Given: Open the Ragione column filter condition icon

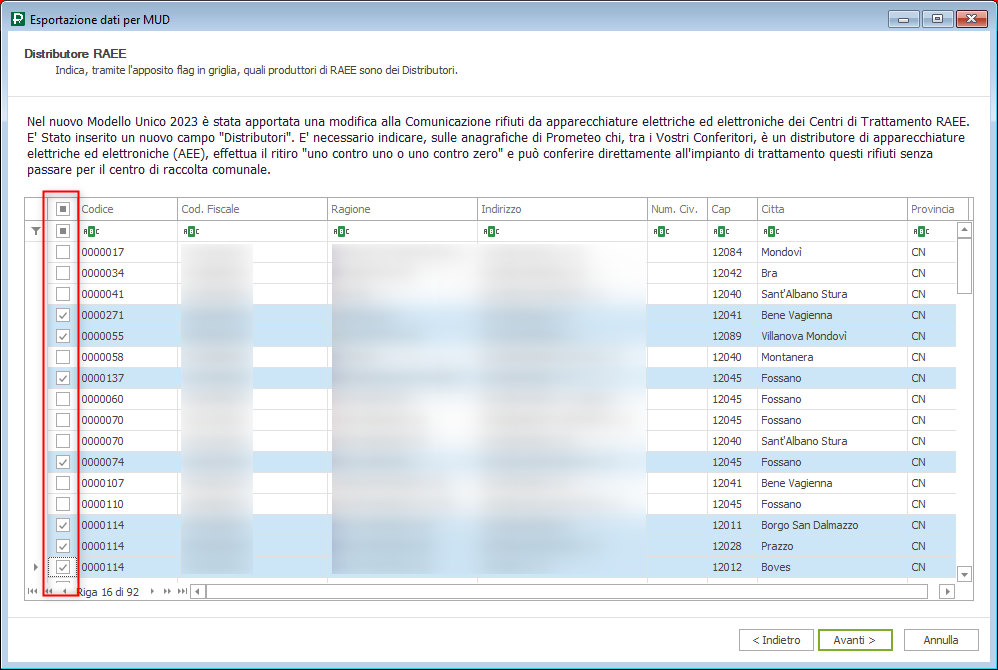Looking at the screenshot, I should pyautogui.click(x=341, y=231).
